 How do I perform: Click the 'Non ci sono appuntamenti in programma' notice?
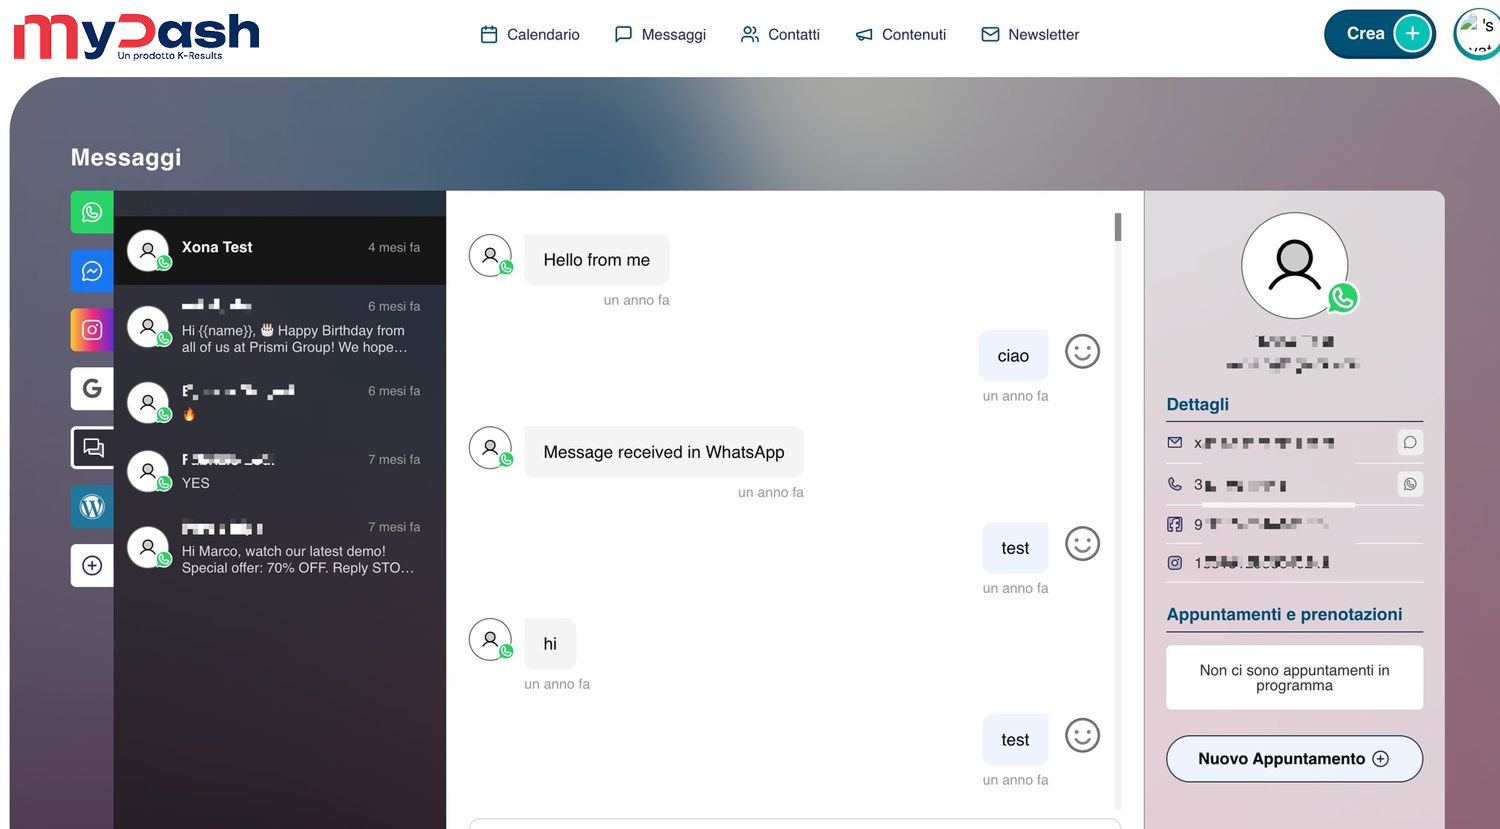tap(1294, 678)
